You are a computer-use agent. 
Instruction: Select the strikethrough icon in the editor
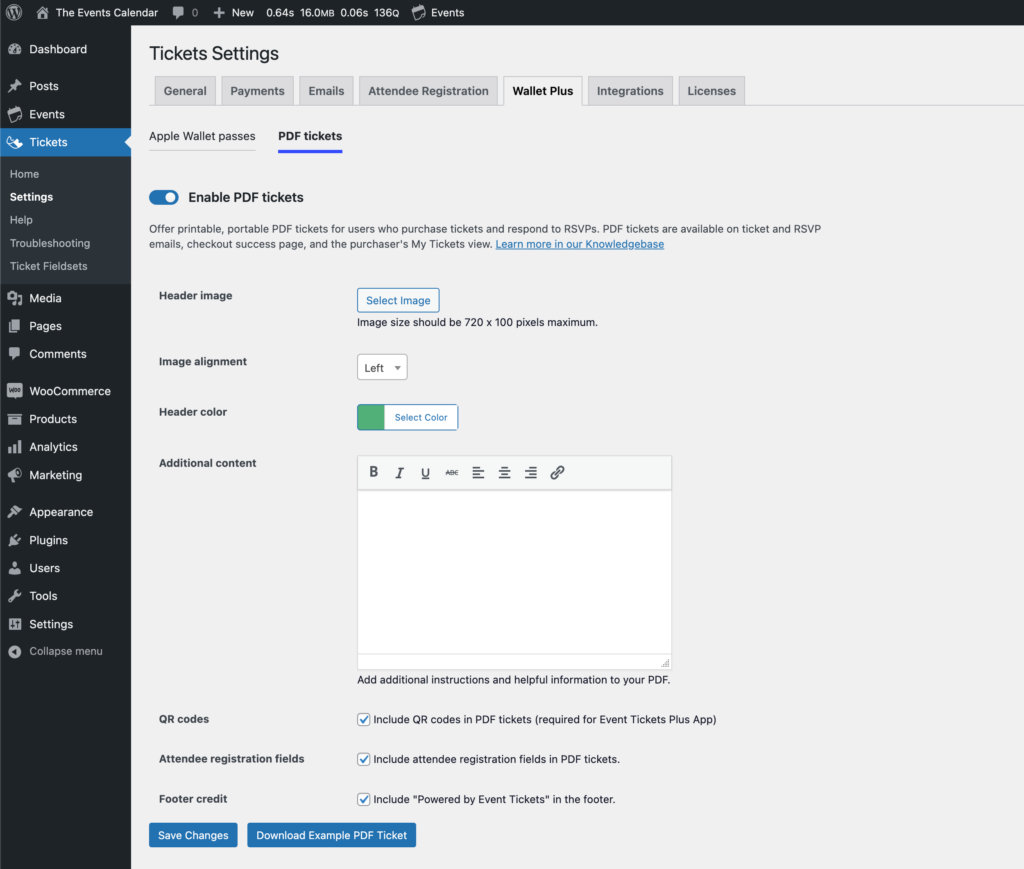pyautogui.click(x=452, y=472)
